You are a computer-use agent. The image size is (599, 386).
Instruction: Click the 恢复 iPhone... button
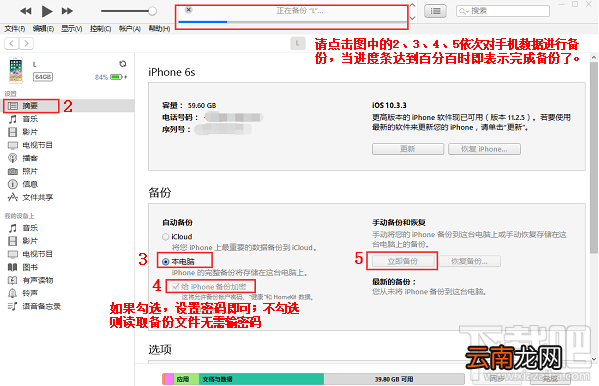coord(484,149)
